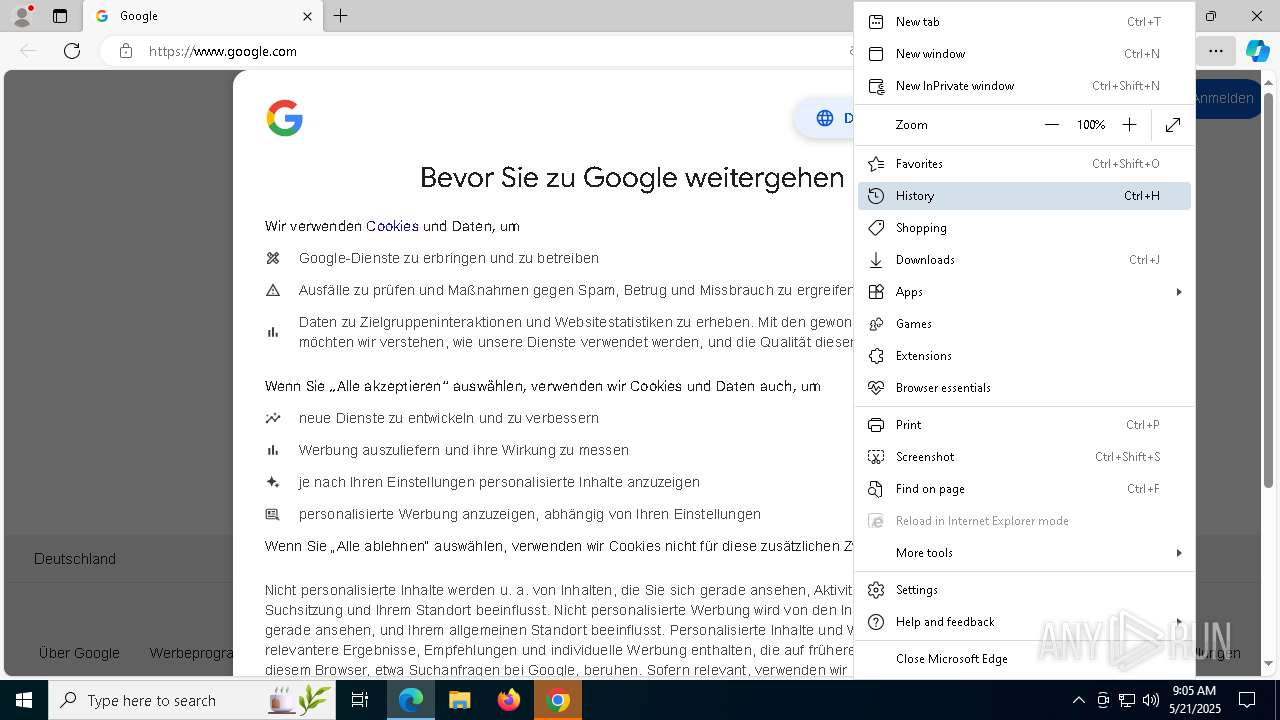Click the Extensions puzzle icon
Image resolution: width=1280 pixels, height=720 pixels.
click(x=876, y=356)
